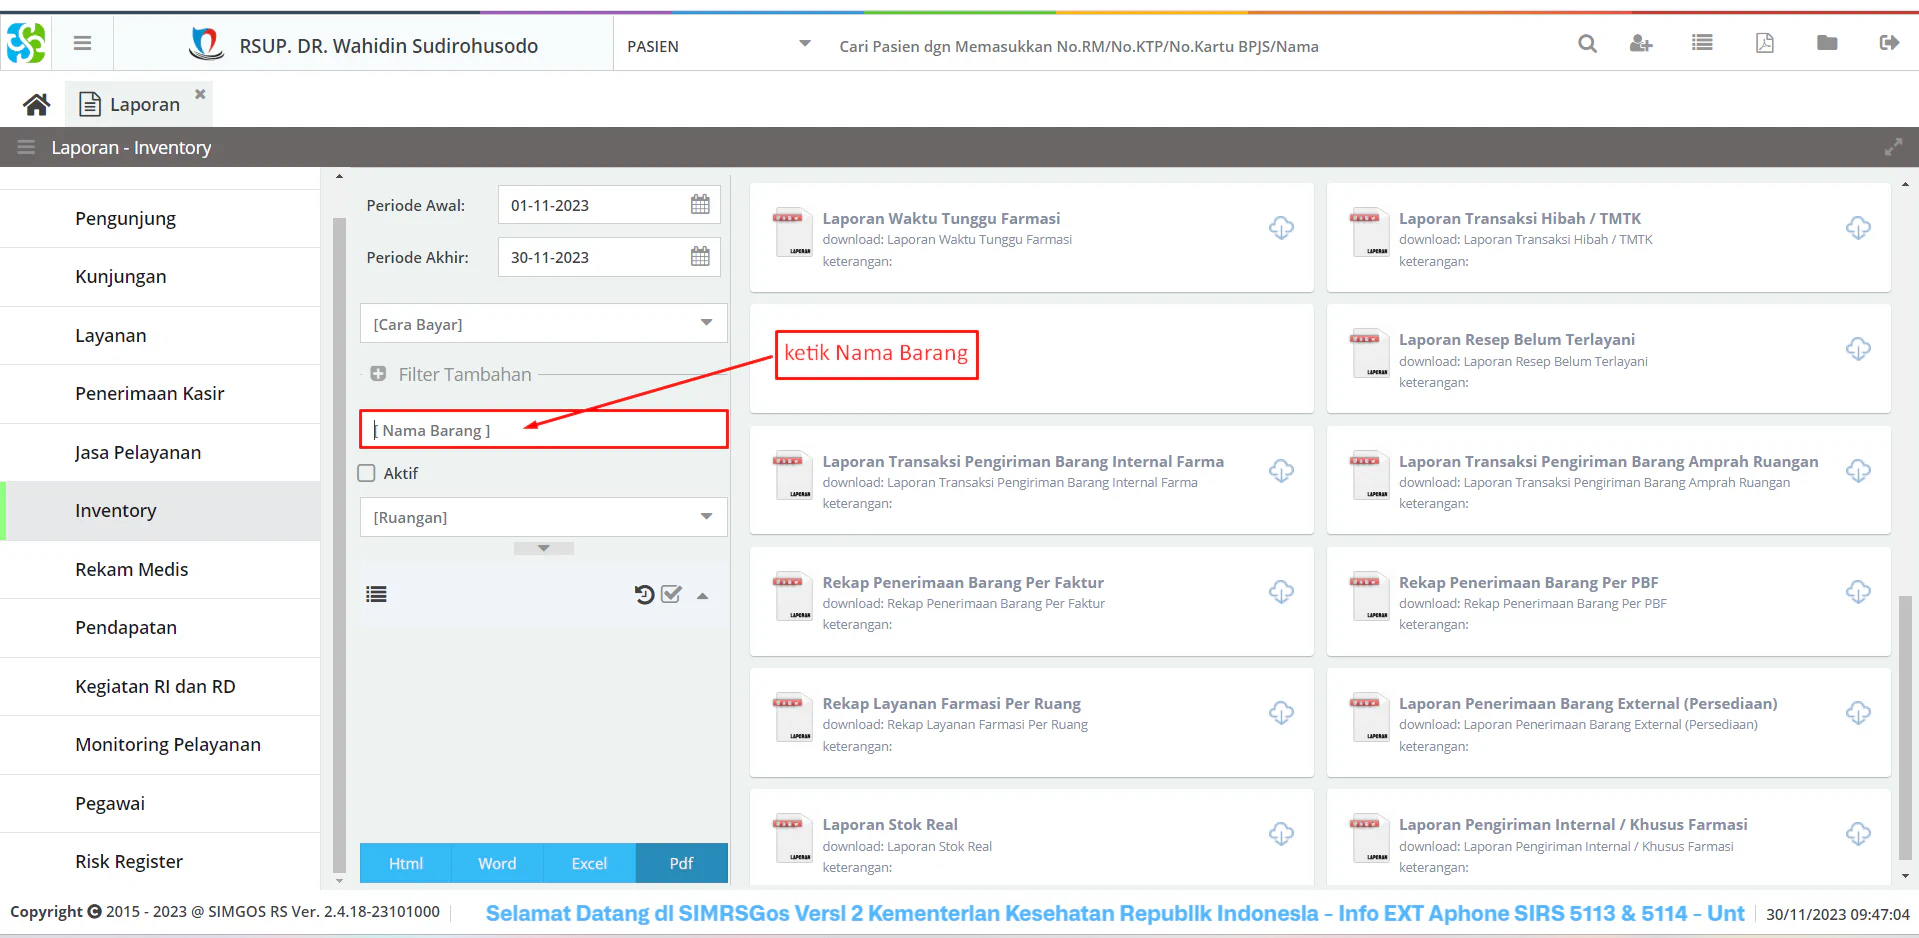1919x938 pixels.
Task: Expand panel with fullscreen arrows icon
Action: tap(1893, 147)
